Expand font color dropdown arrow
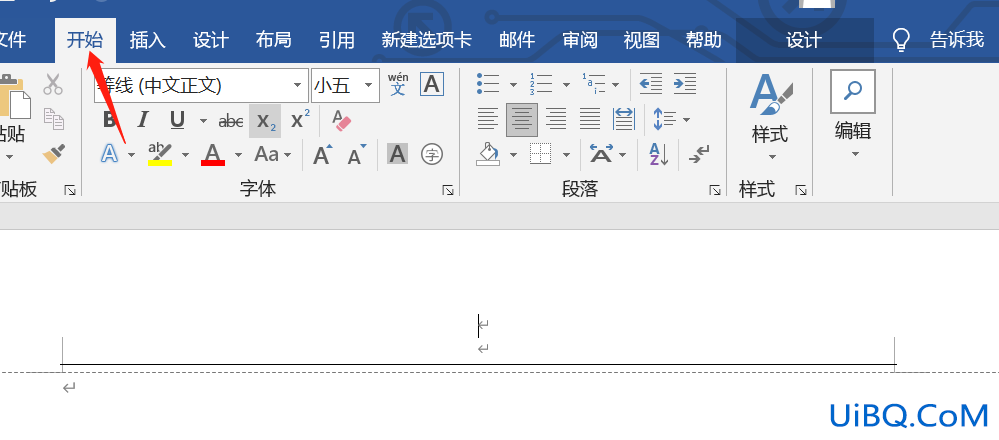Viewport: 999px width, 440px height. [238, 155]
